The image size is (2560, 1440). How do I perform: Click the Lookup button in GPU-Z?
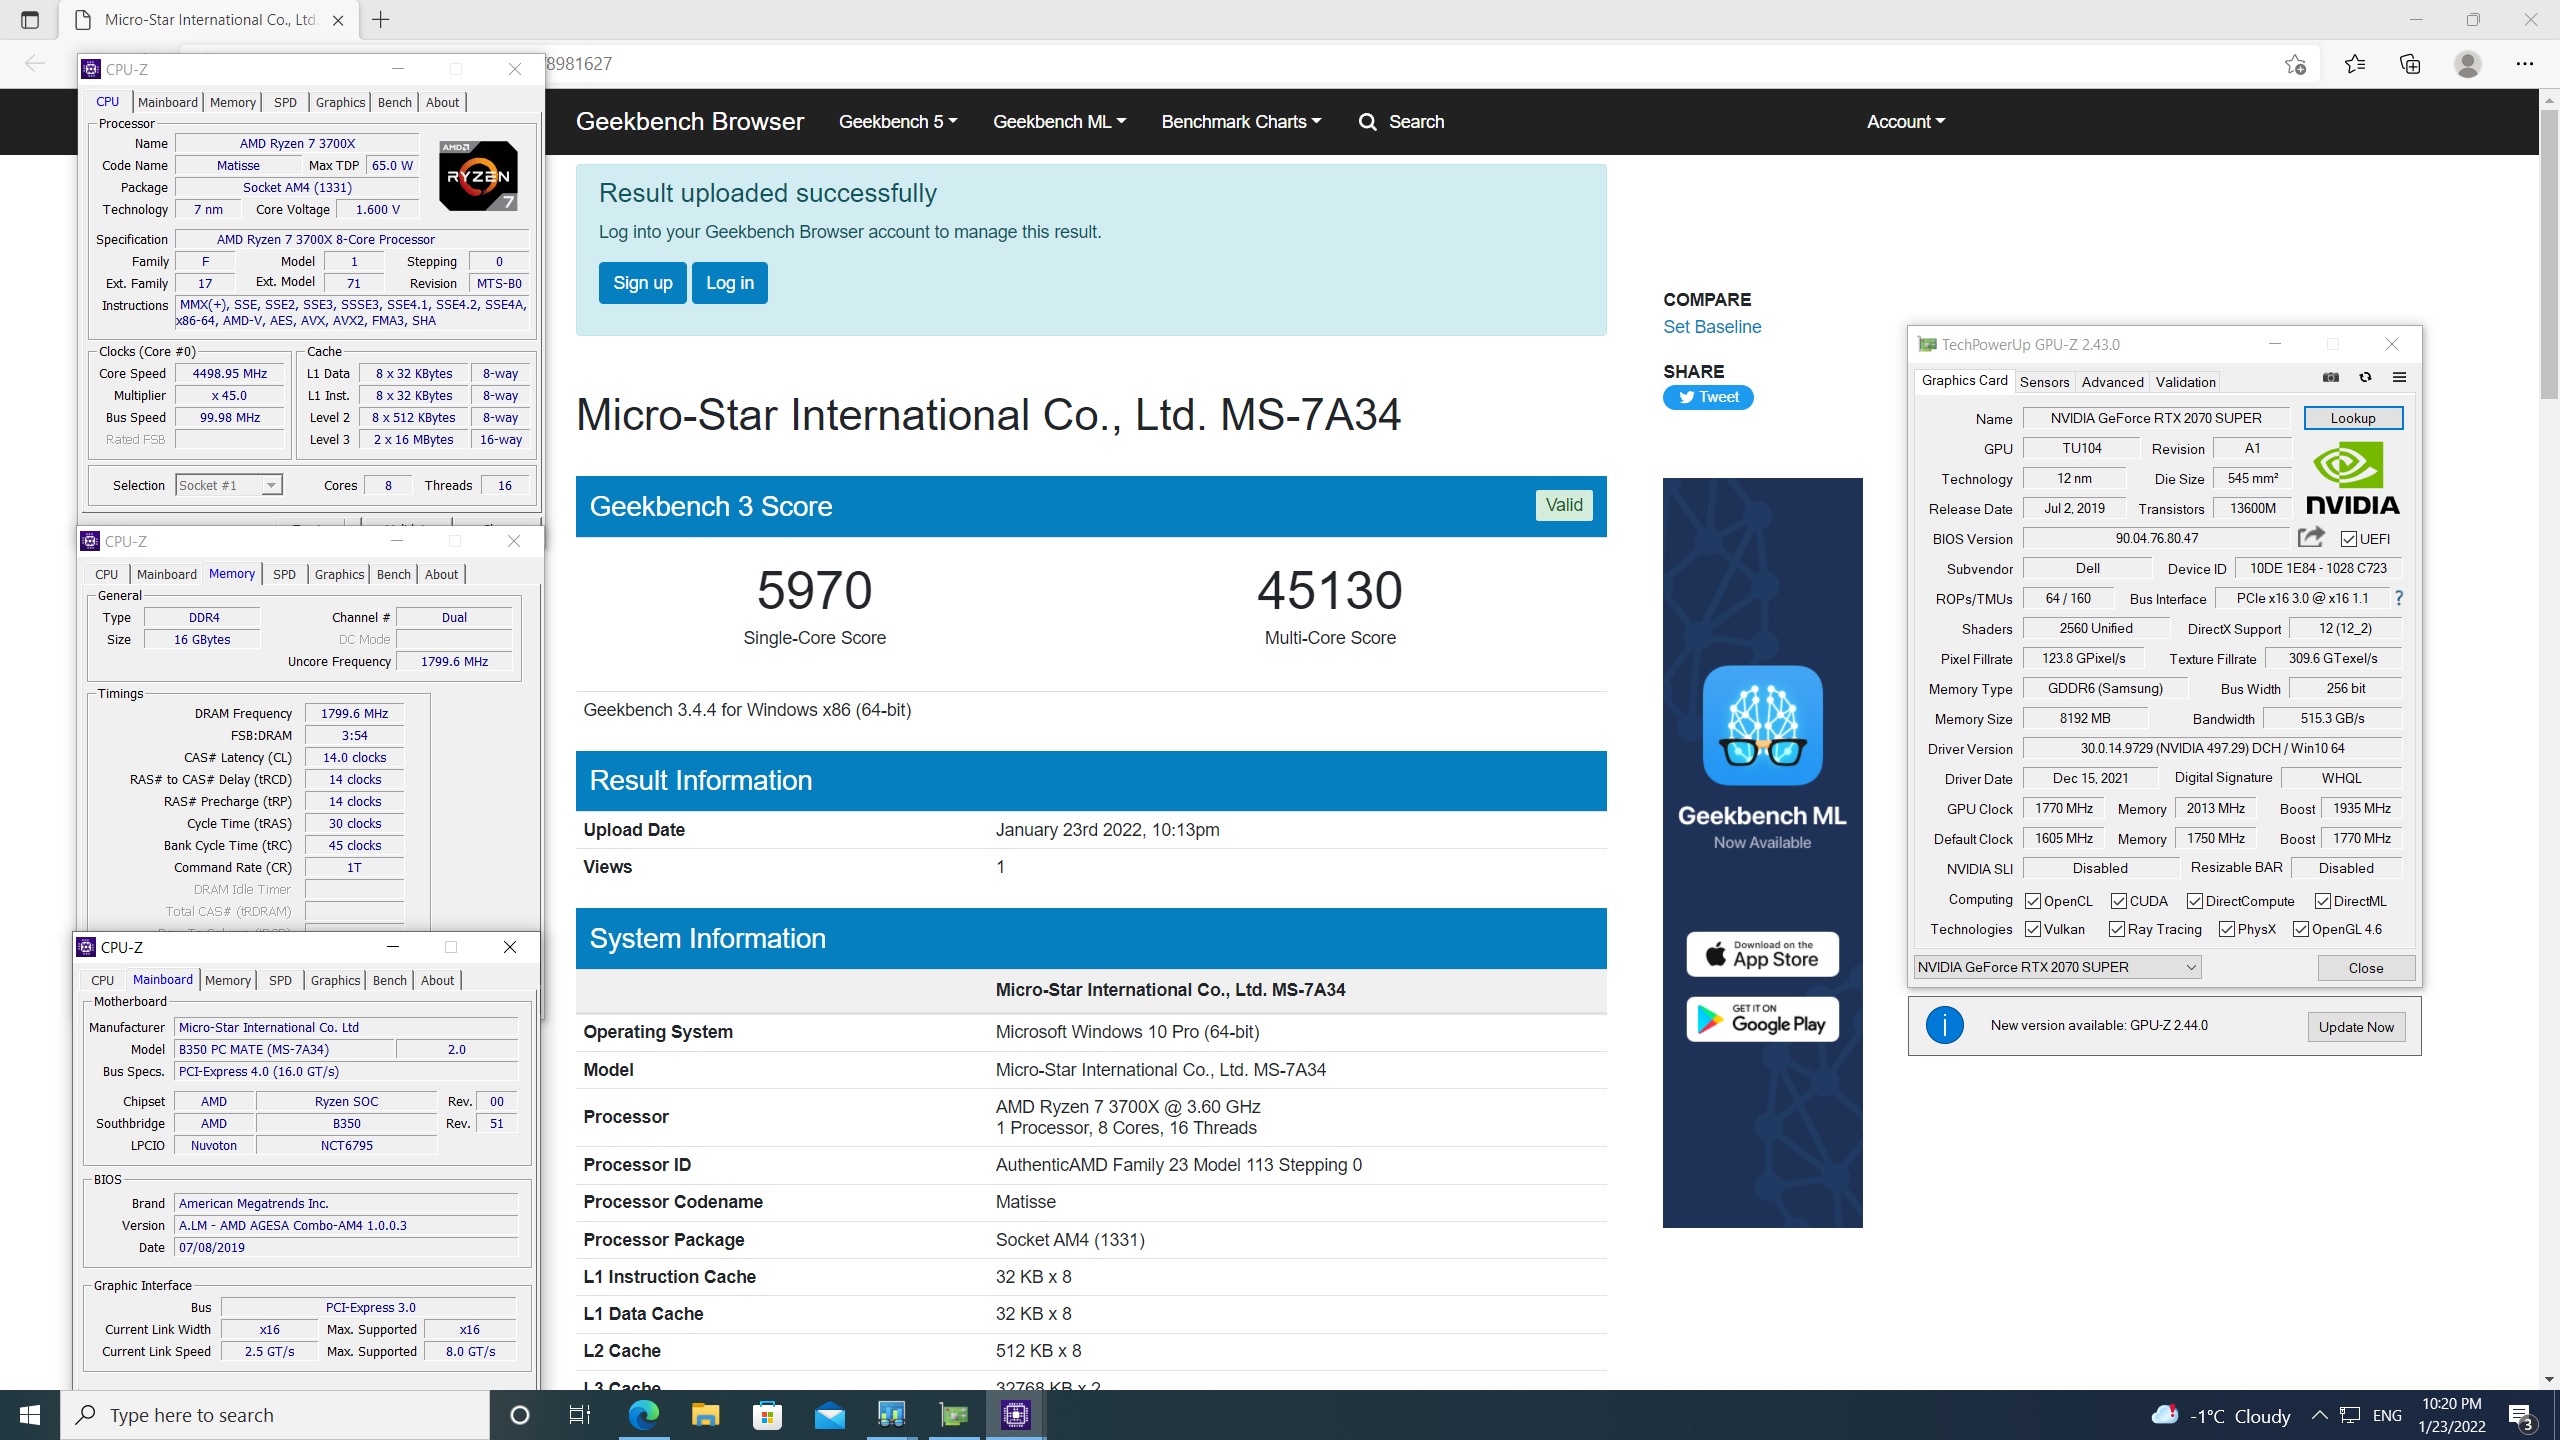pyautogui.click(x=2352, y=418)
